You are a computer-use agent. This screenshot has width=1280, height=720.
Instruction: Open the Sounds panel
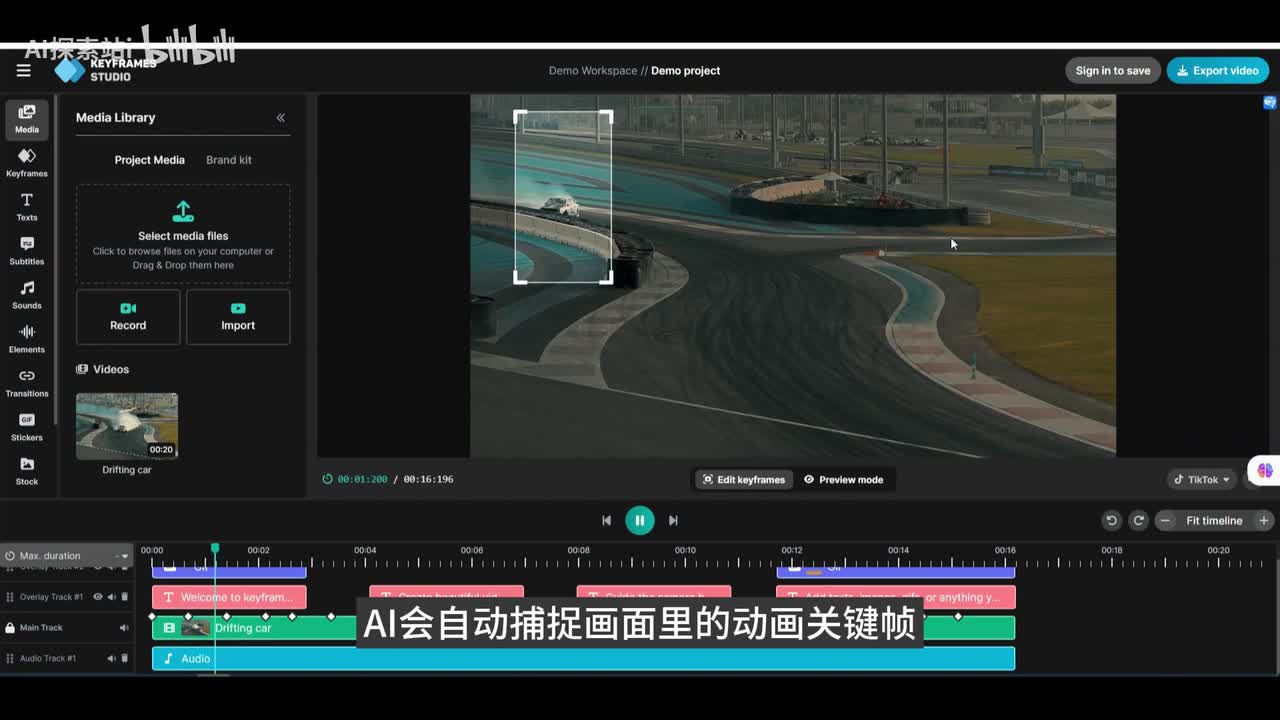[27, 295]
